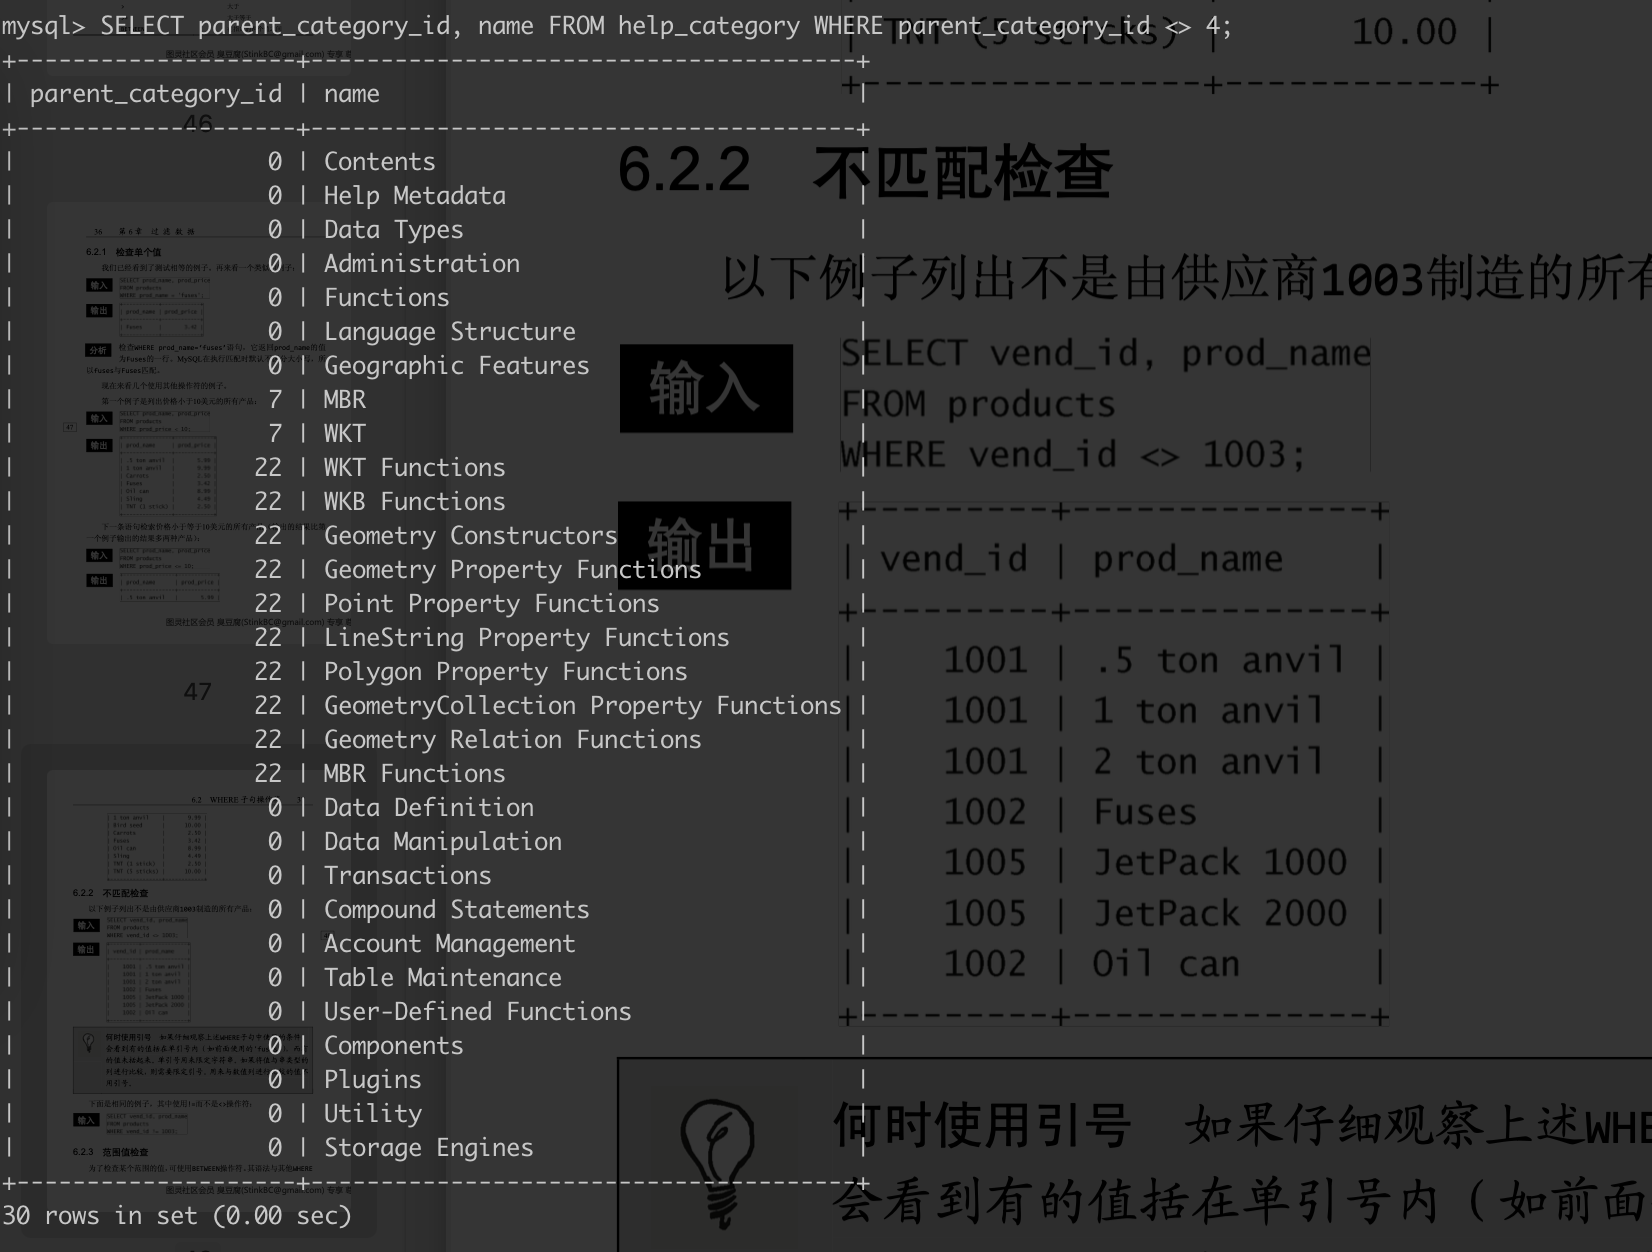Click the Point Property Functions row
The width and height of the screenshot is (1652, 1252).
pyautogui.click(x=436, y=604)
